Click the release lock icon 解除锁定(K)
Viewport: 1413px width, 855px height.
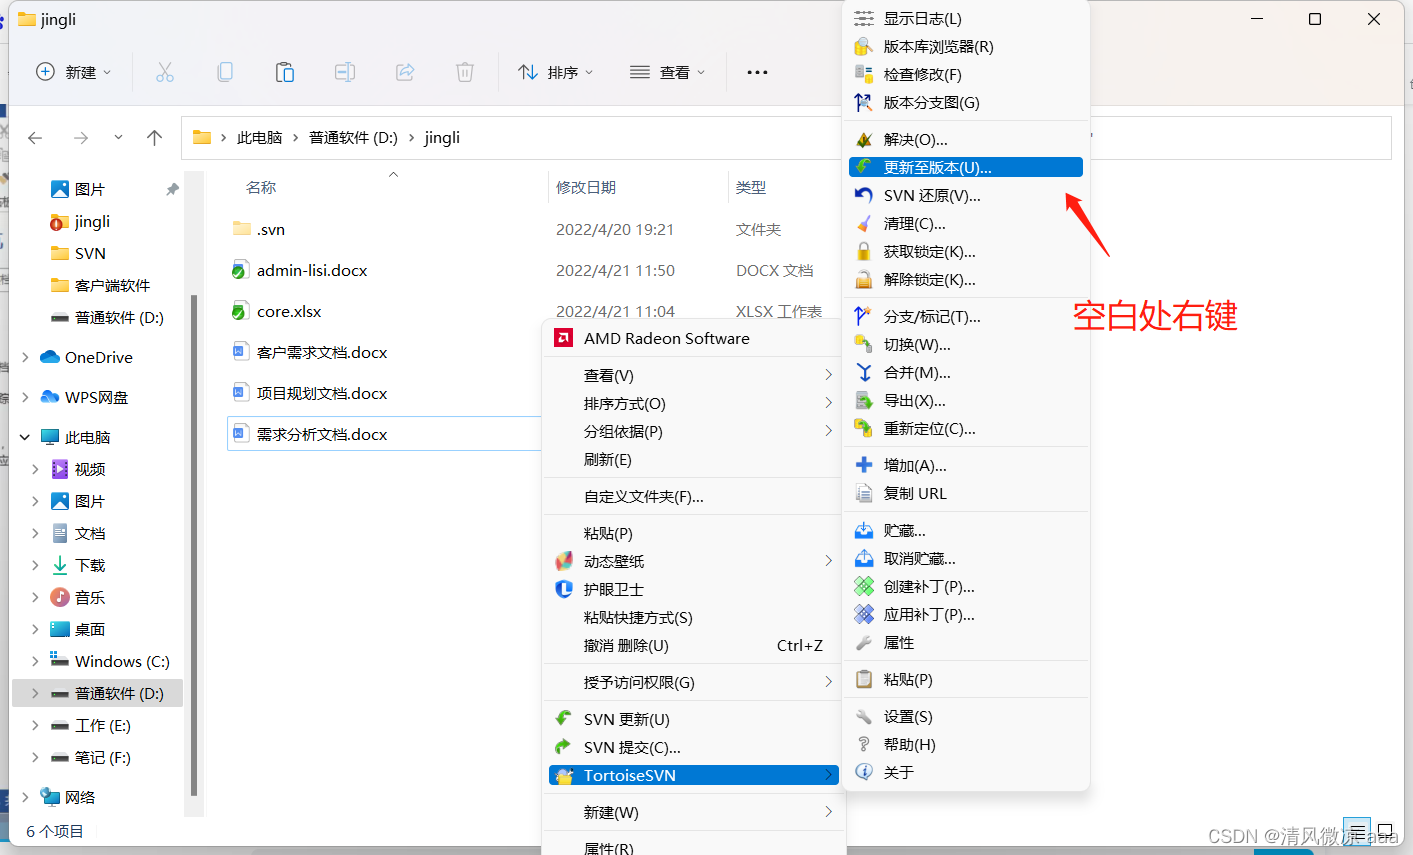click(864, 280)
